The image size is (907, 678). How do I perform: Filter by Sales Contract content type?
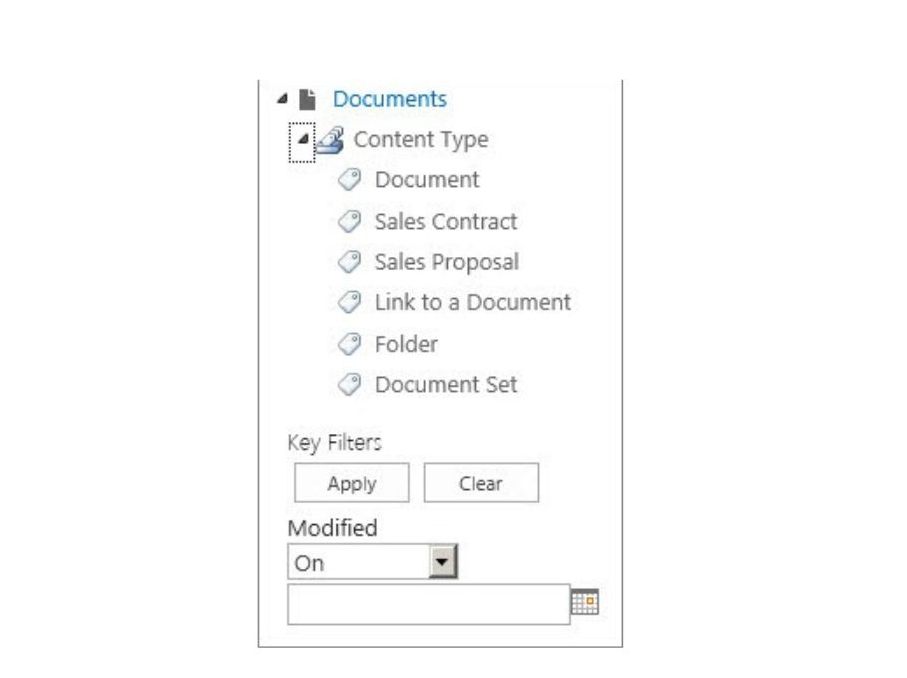[x=446, y=221]
